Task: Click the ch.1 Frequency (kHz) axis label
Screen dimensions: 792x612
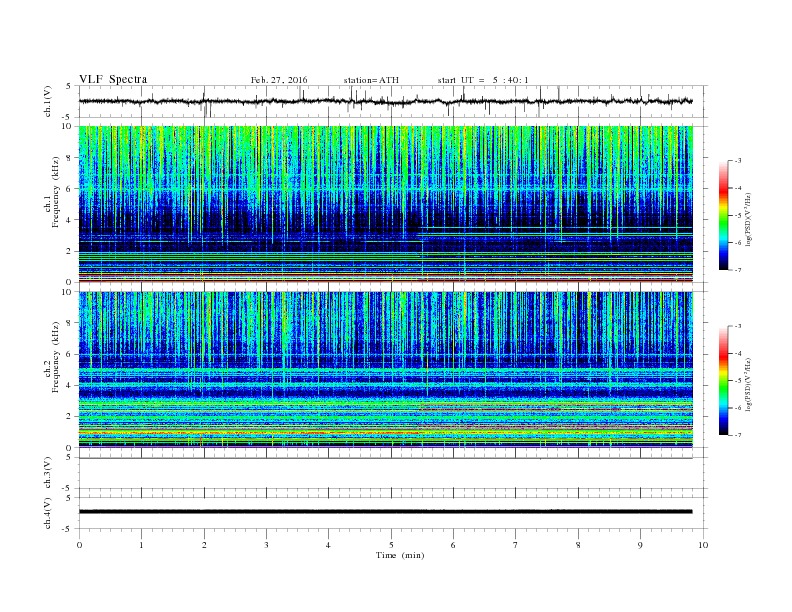Action: click(52, 192)
